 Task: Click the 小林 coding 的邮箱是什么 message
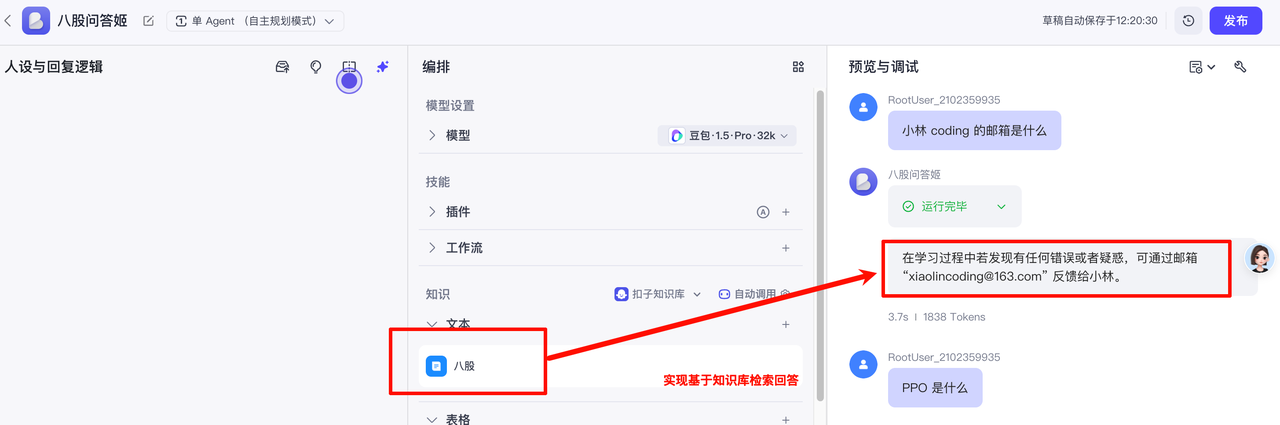pos(974,131)
